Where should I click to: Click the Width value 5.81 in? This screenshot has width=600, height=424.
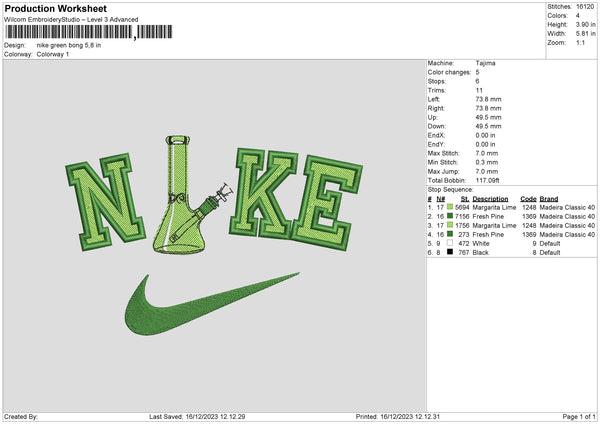[x=586, y=34]
